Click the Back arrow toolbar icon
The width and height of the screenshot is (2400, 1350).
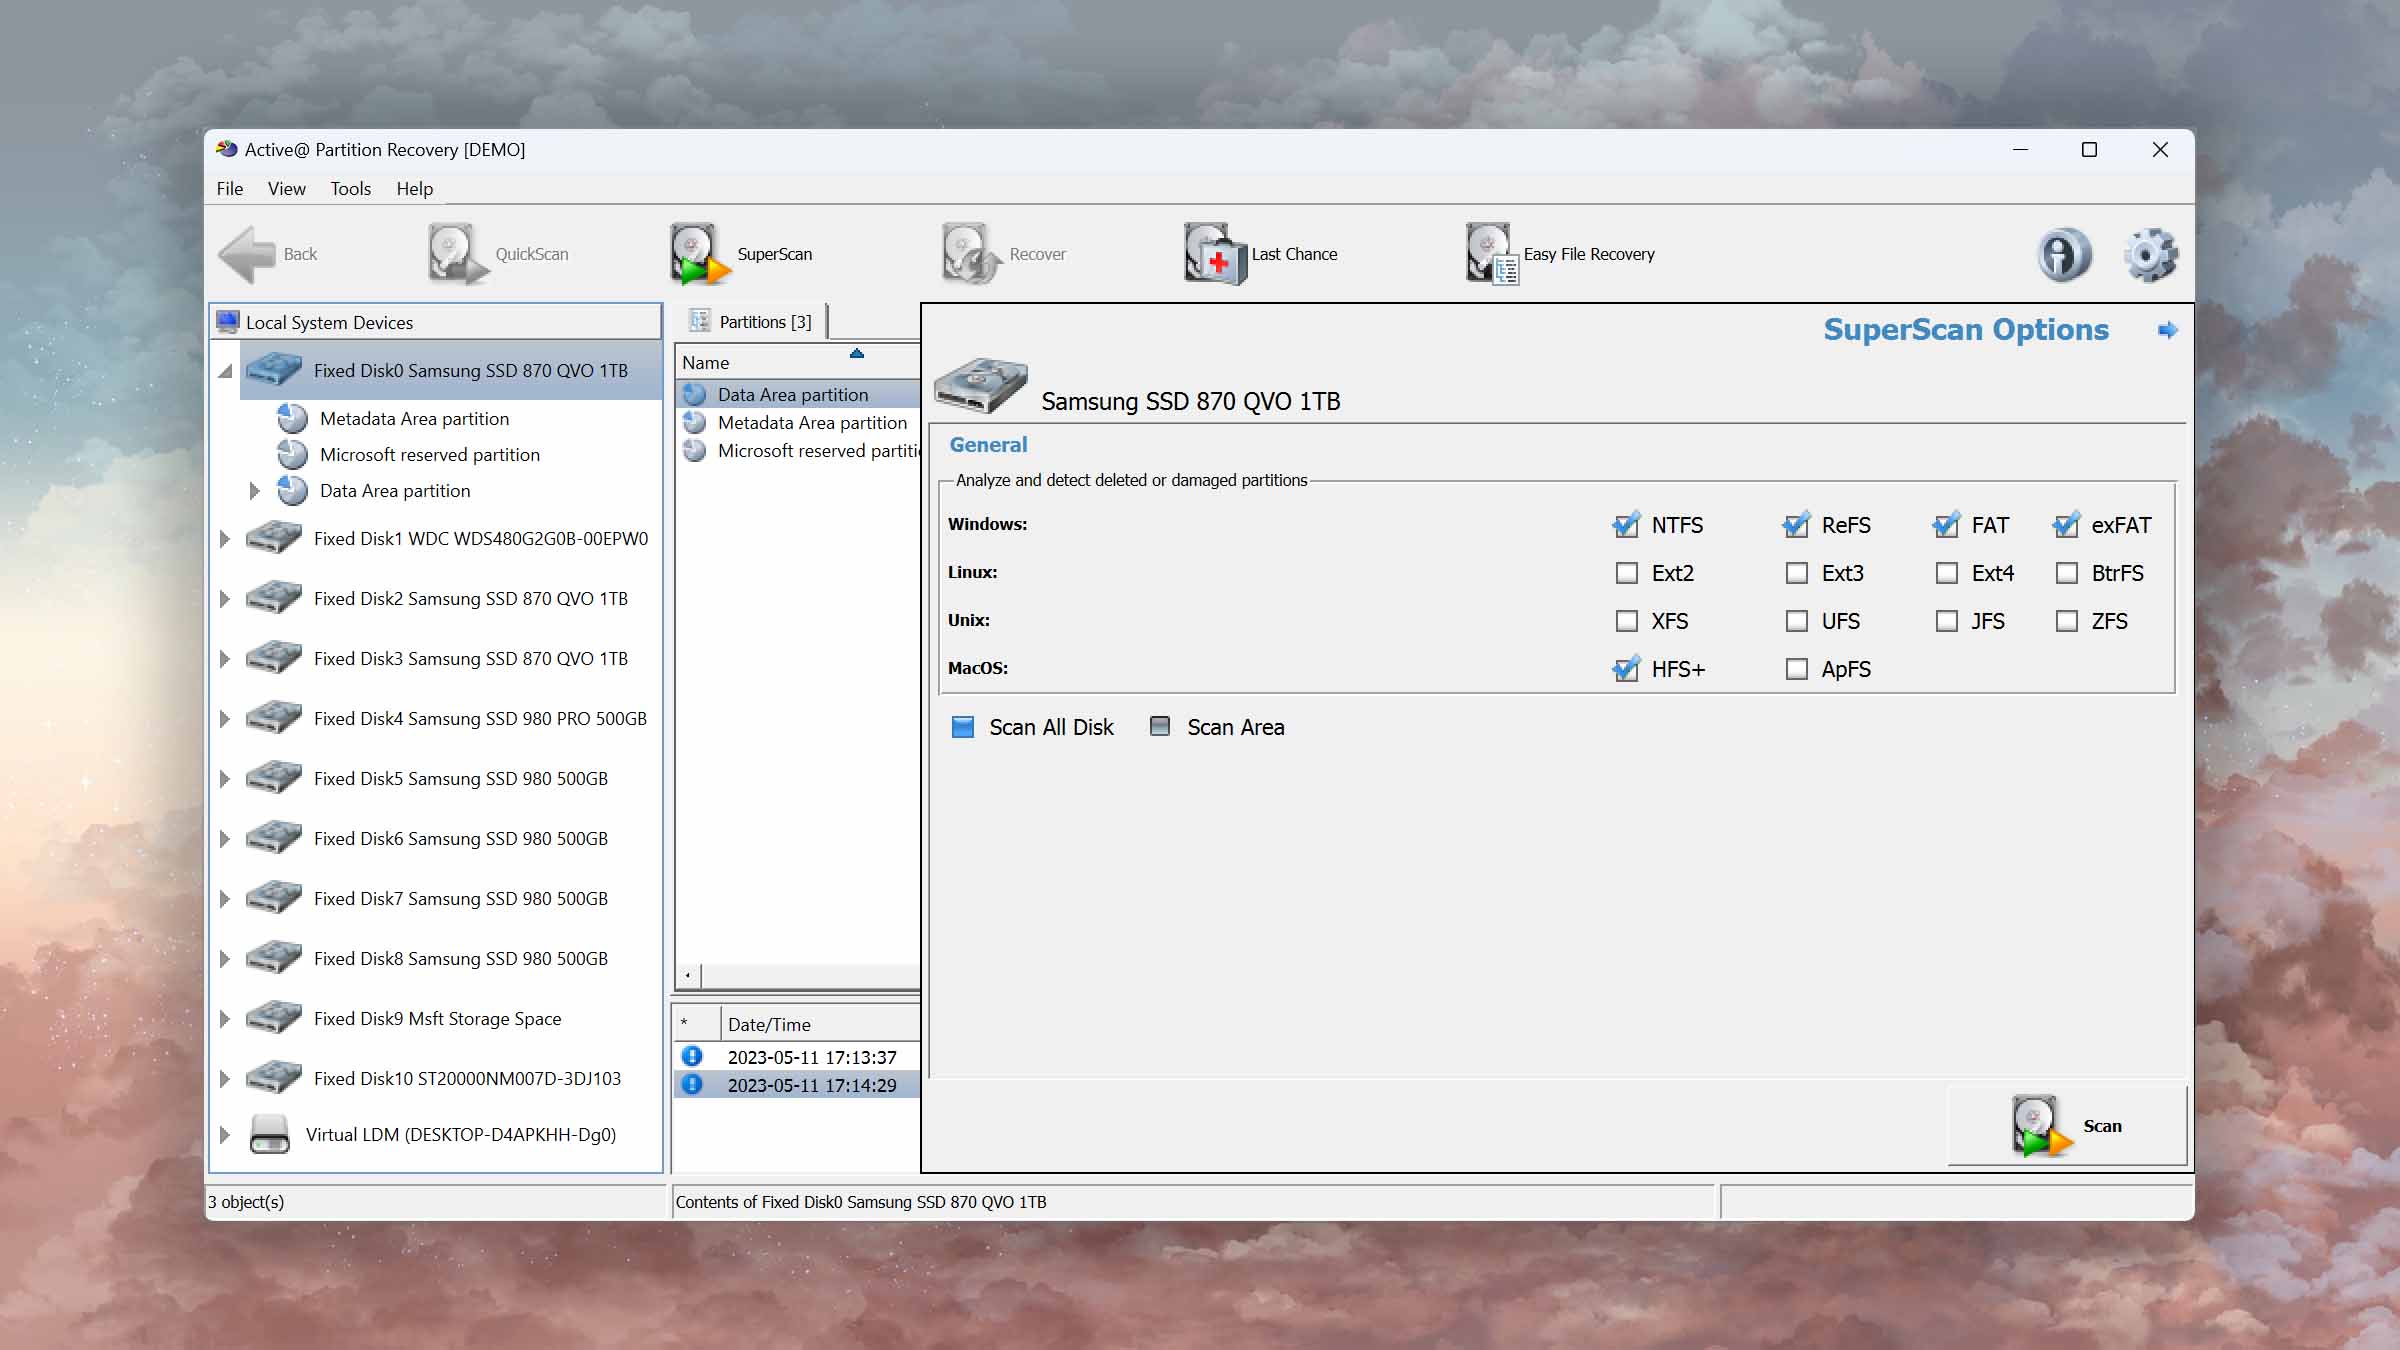pos(246,254)
